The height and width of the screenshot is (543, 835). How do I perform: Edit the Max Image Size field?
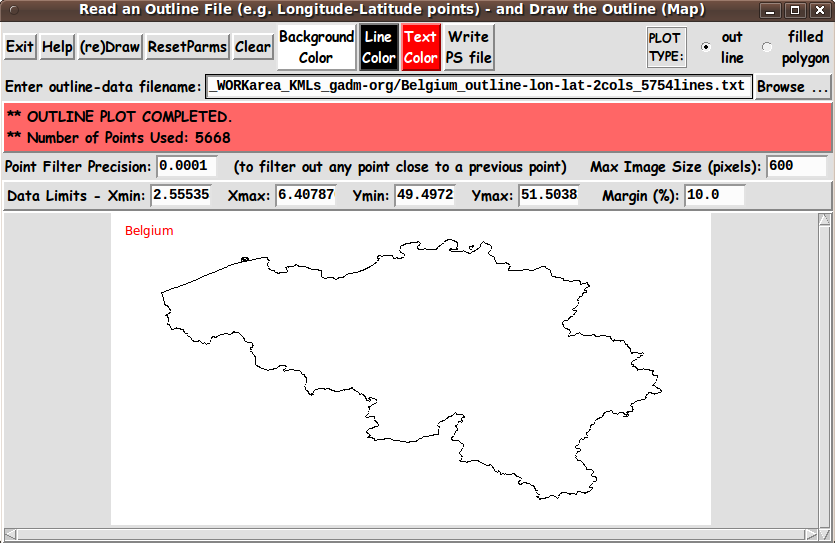point(796,166)
